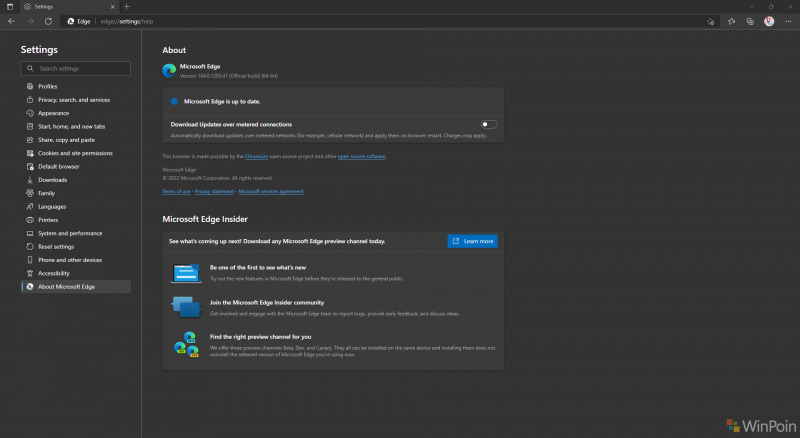Add this page to favorites star

pyautogui.click(x=710, y=21)
